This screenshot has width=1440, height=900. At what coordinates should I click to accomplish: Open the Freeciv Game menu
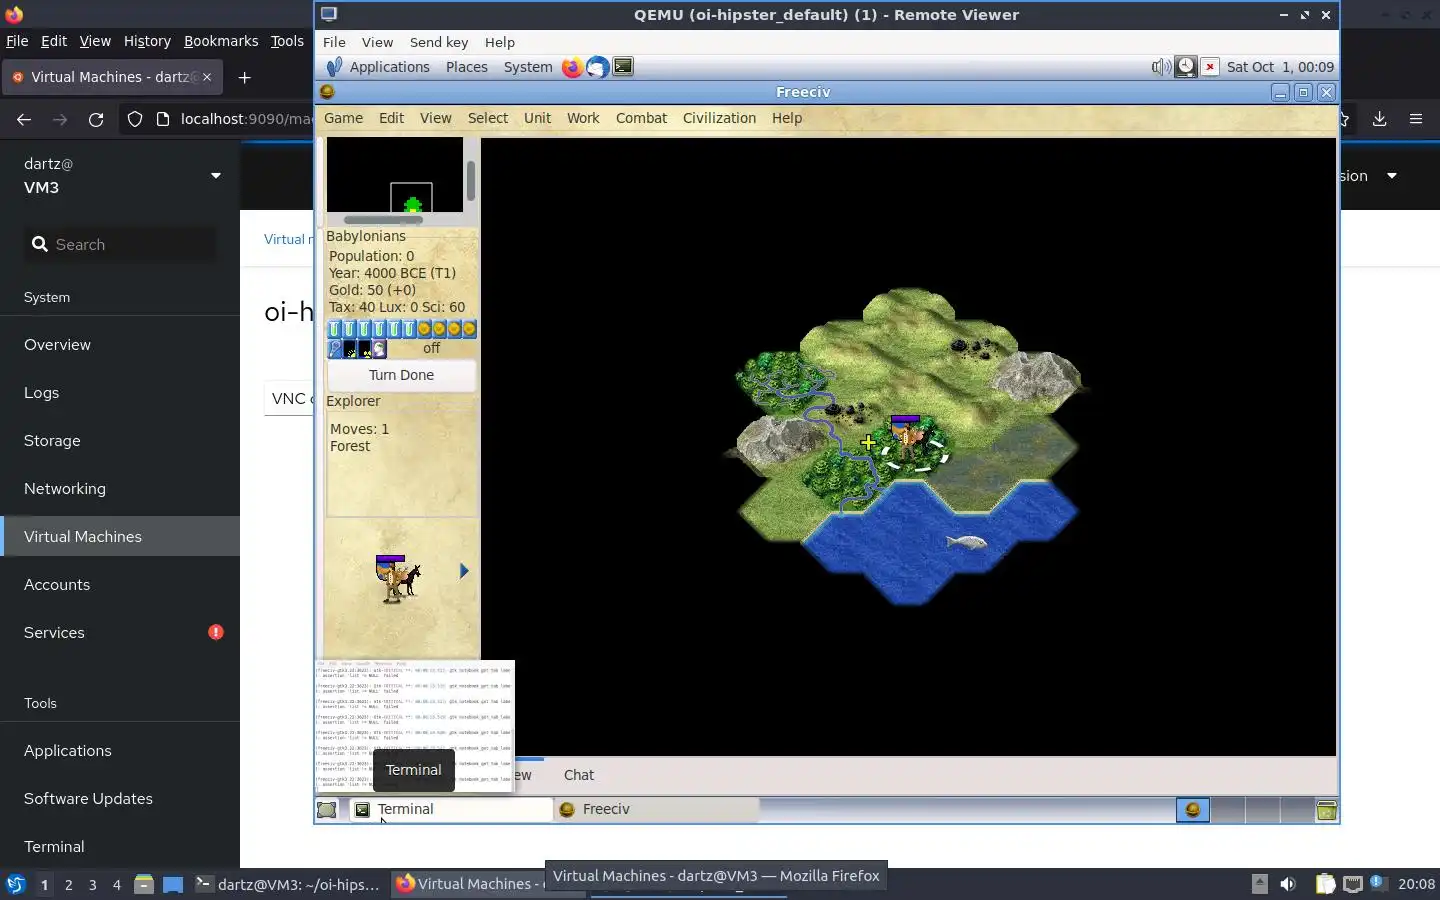pyautogui.click(x=343, y=118)
